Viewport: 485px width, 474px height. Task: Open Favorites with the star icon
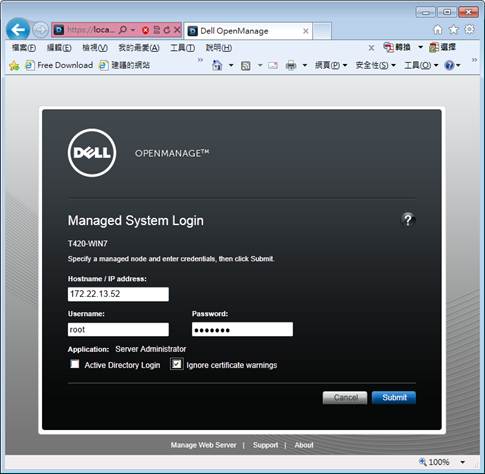click(x=453, y=30)
